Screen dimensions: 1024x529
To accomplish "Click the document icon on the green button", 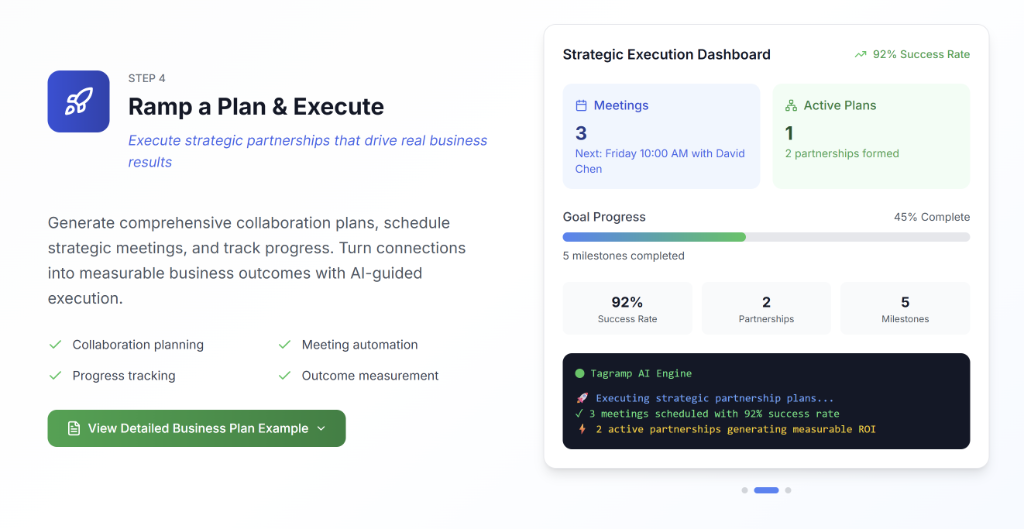I will (74, 428).
